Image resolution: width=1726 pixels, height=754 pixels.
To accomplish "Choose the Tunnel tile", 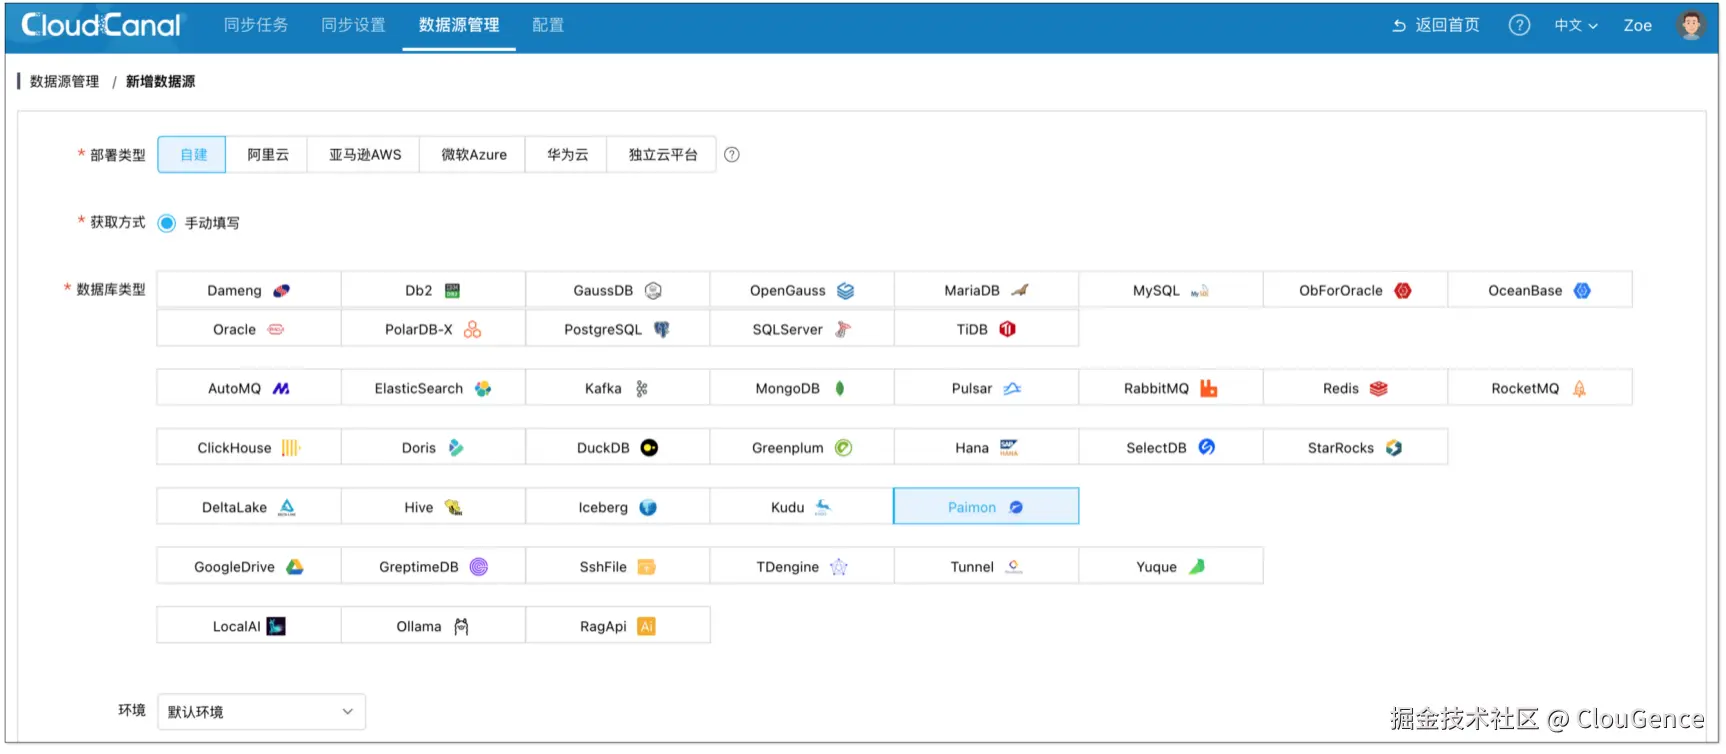I will coord(986,566).
